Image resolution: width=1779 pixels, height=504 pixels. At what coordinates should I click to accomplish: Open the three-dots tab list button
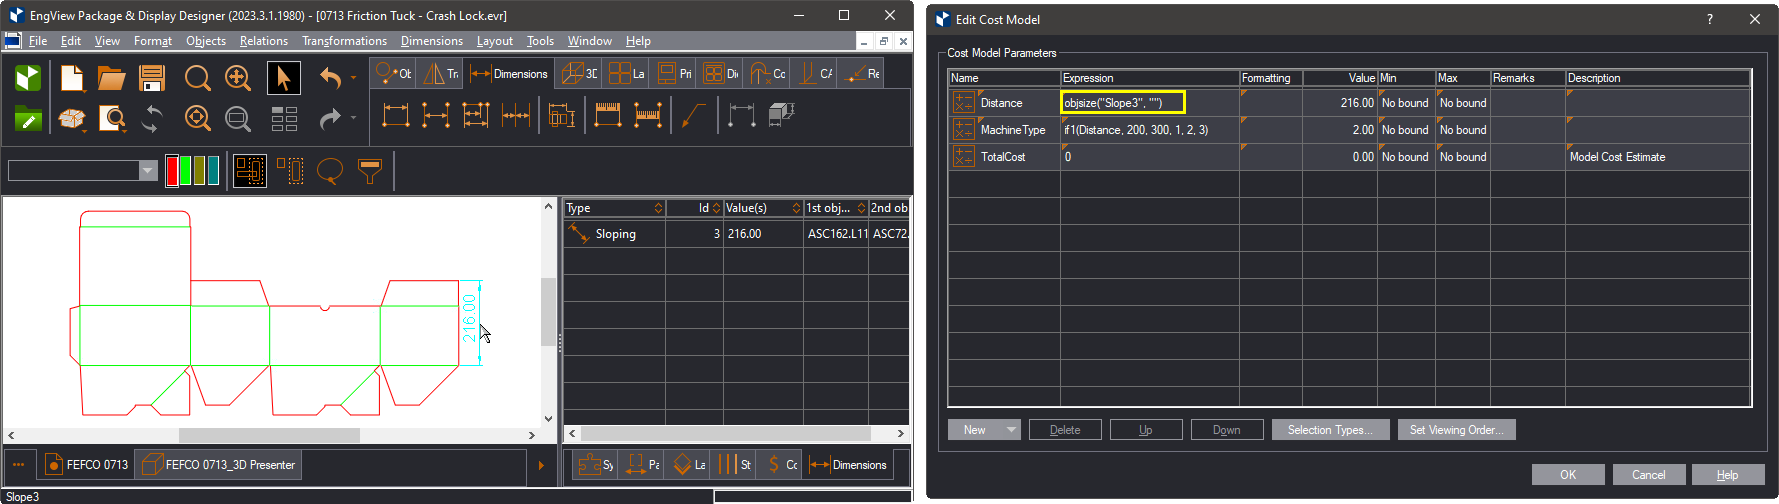[x=19, y=465]
